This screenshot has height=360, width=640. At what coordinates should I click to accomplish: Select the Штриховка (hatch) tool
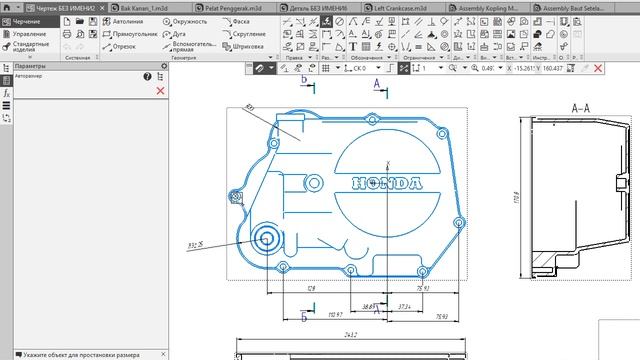(243, 47)
